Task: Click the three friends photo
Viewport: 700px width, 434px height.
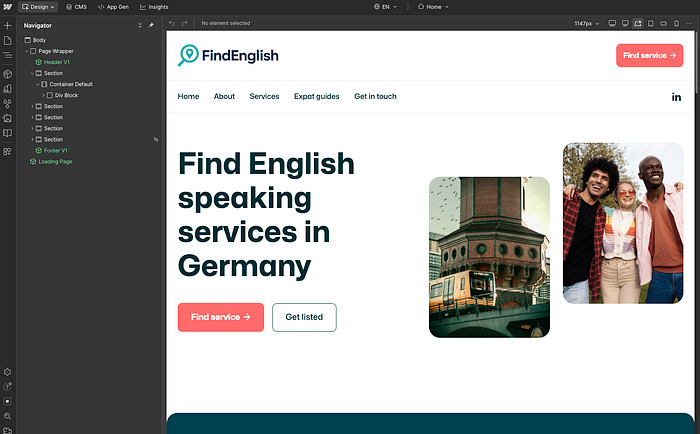Action: 623,223
